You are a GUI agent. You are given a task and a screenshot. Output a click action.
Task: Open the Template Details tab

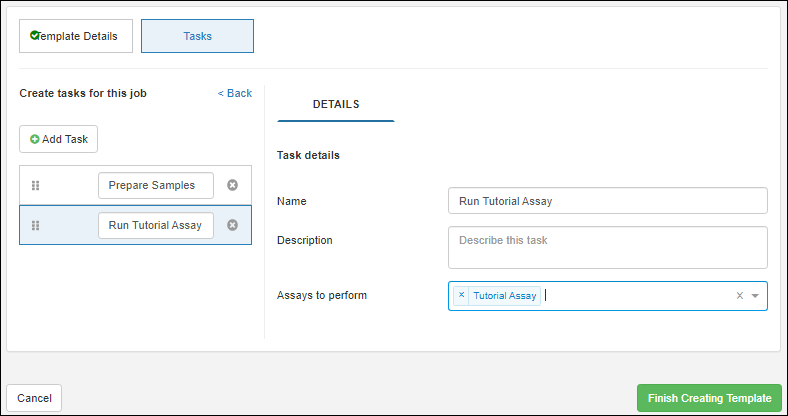coord(75,36)
